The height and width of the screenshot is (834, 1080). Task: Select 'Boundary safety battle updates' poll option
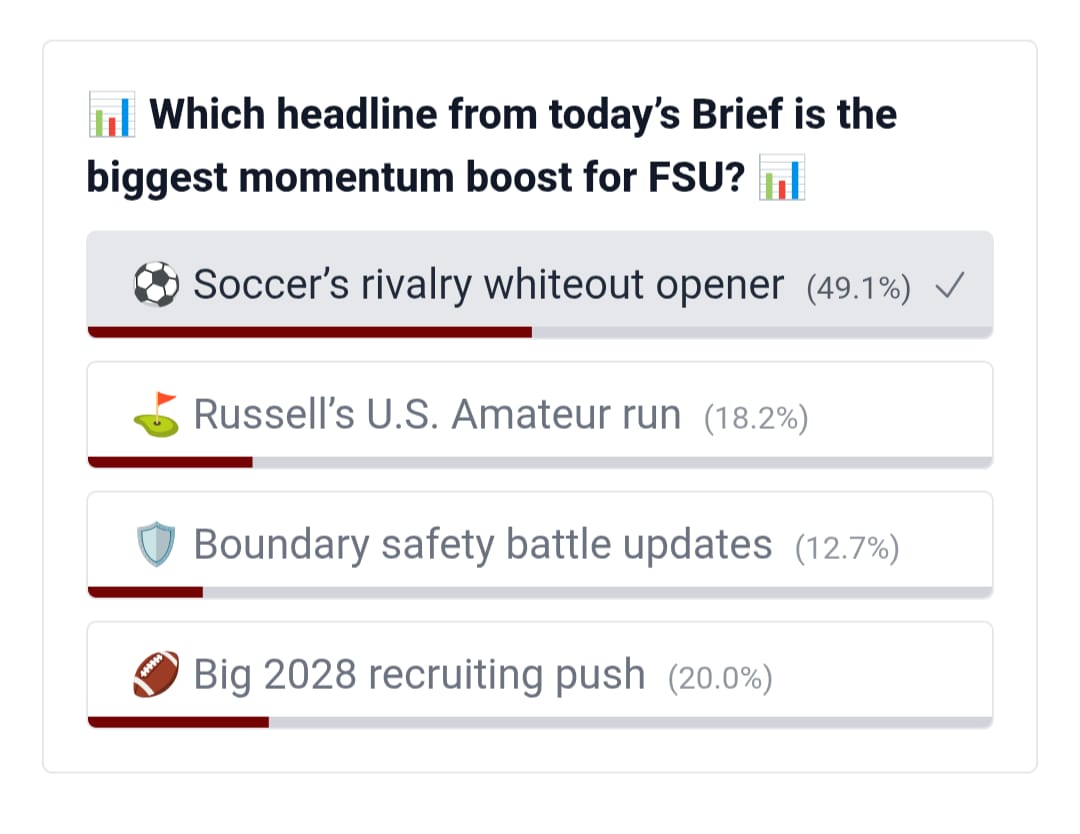coord(540,545)
